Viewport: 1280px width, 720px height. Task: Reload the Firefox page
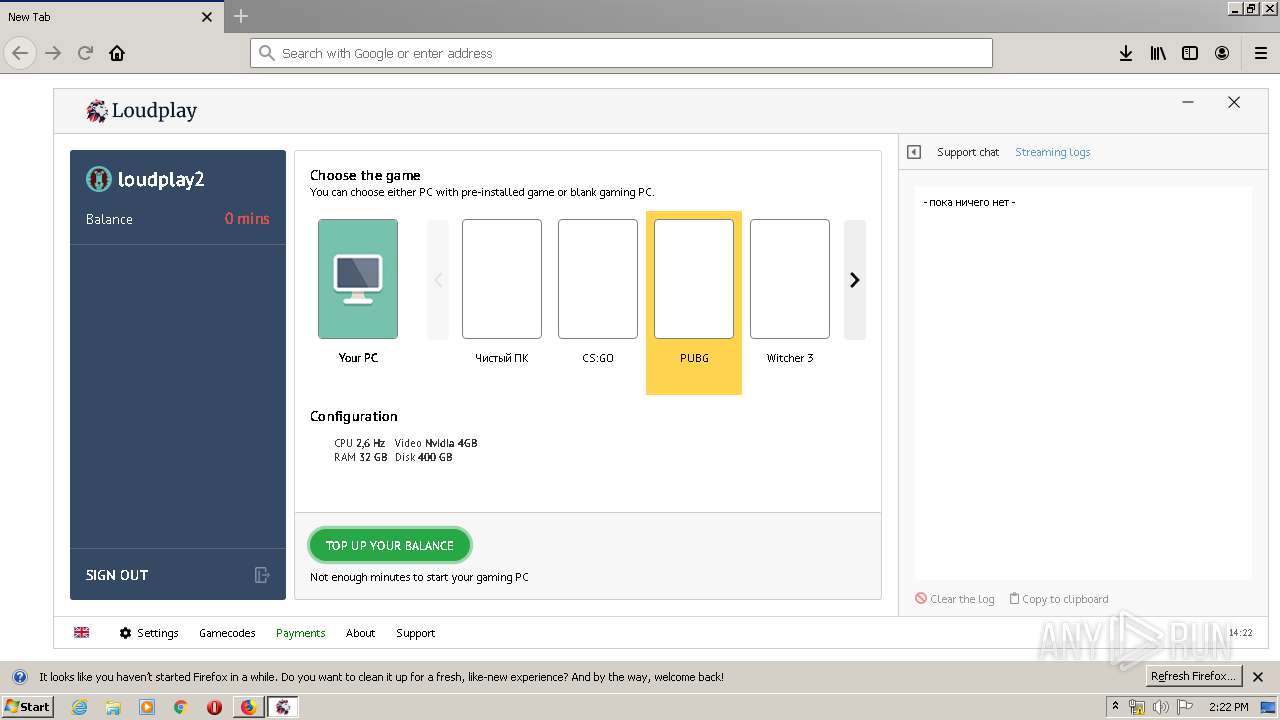[x=85, y=53]
